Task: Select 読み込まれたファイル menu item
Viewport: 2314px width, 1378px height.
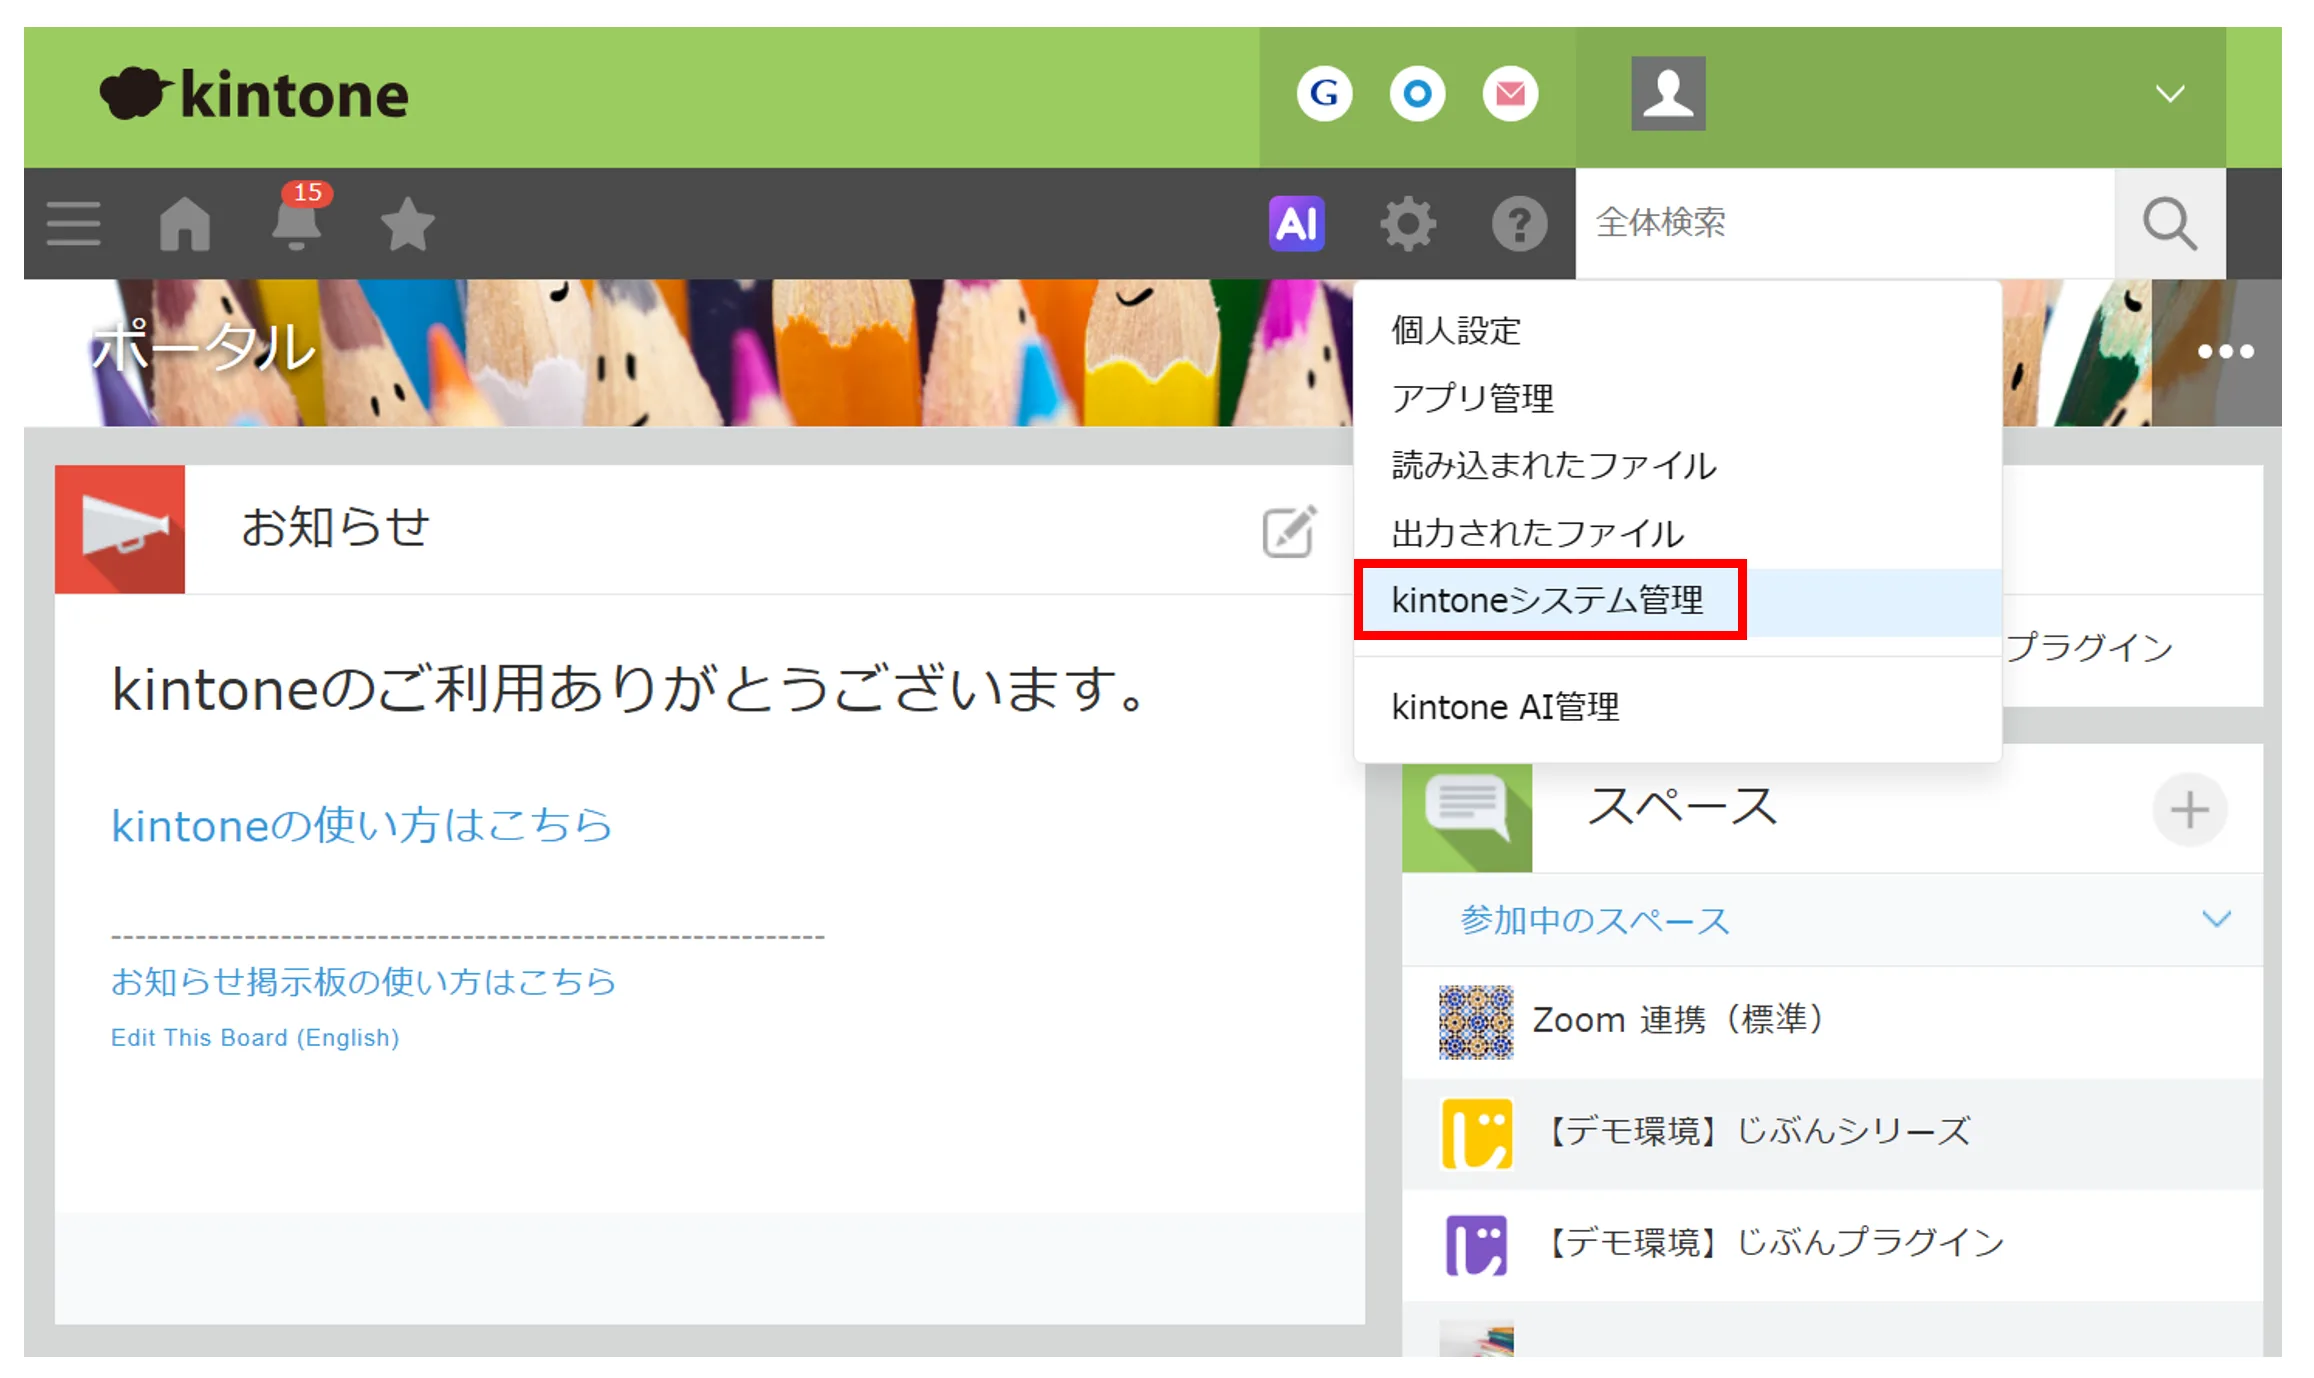Action: pos(1678,465)
